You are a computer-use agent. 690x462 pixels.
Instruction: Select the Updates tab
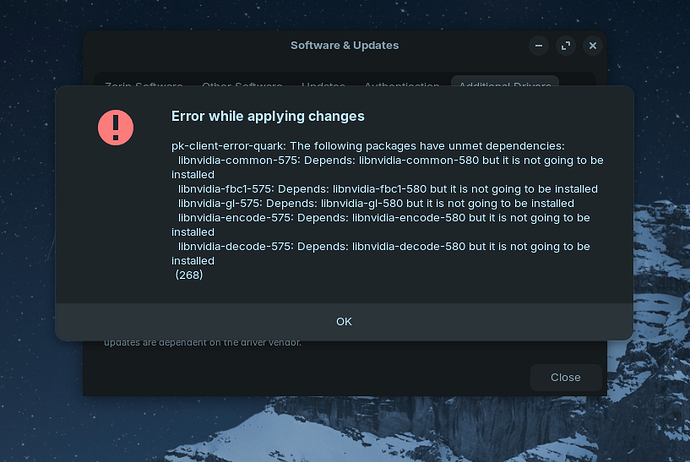click(323, 86)
